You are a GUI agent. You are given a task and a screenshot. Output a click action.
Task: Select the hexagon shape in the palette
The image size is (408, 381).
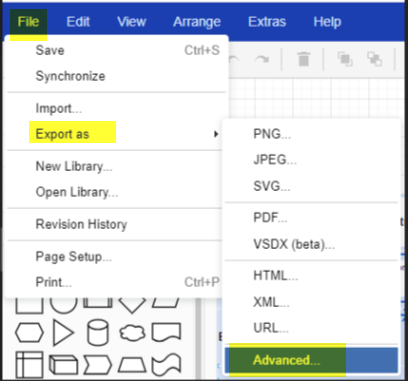point(29,332)
